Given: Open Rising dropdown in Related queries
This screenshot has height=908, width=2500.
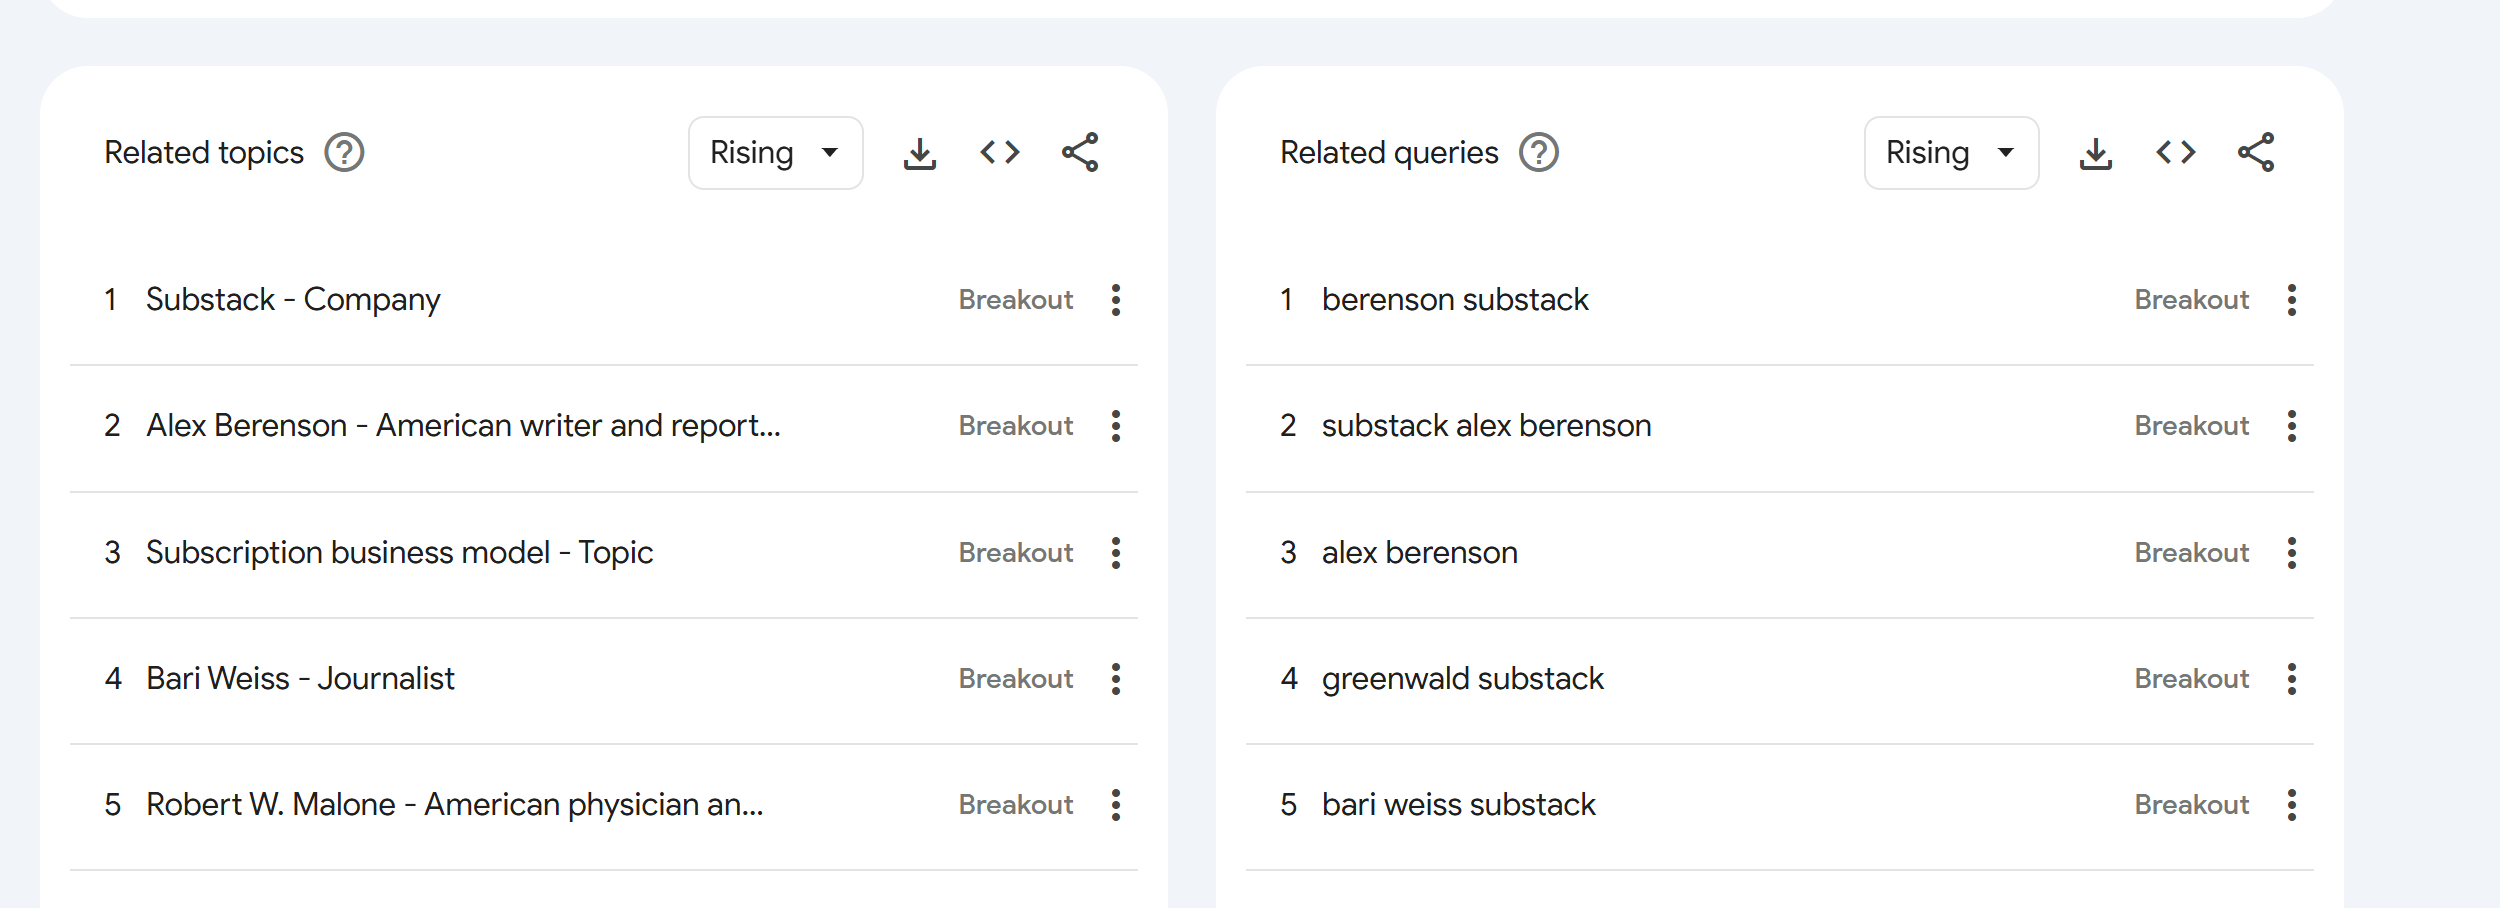Looking at the screenshot, I should pos(1952,153).
